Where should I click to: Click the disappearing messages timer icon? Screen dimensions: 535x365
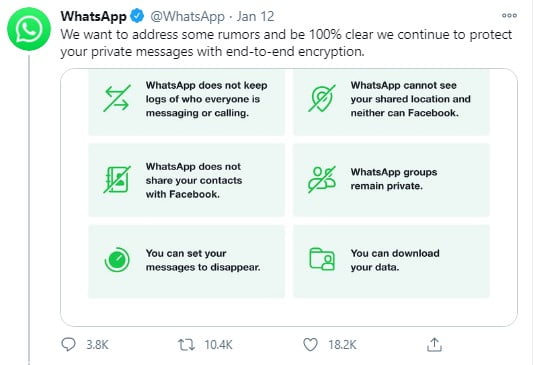tap(117, 260)
